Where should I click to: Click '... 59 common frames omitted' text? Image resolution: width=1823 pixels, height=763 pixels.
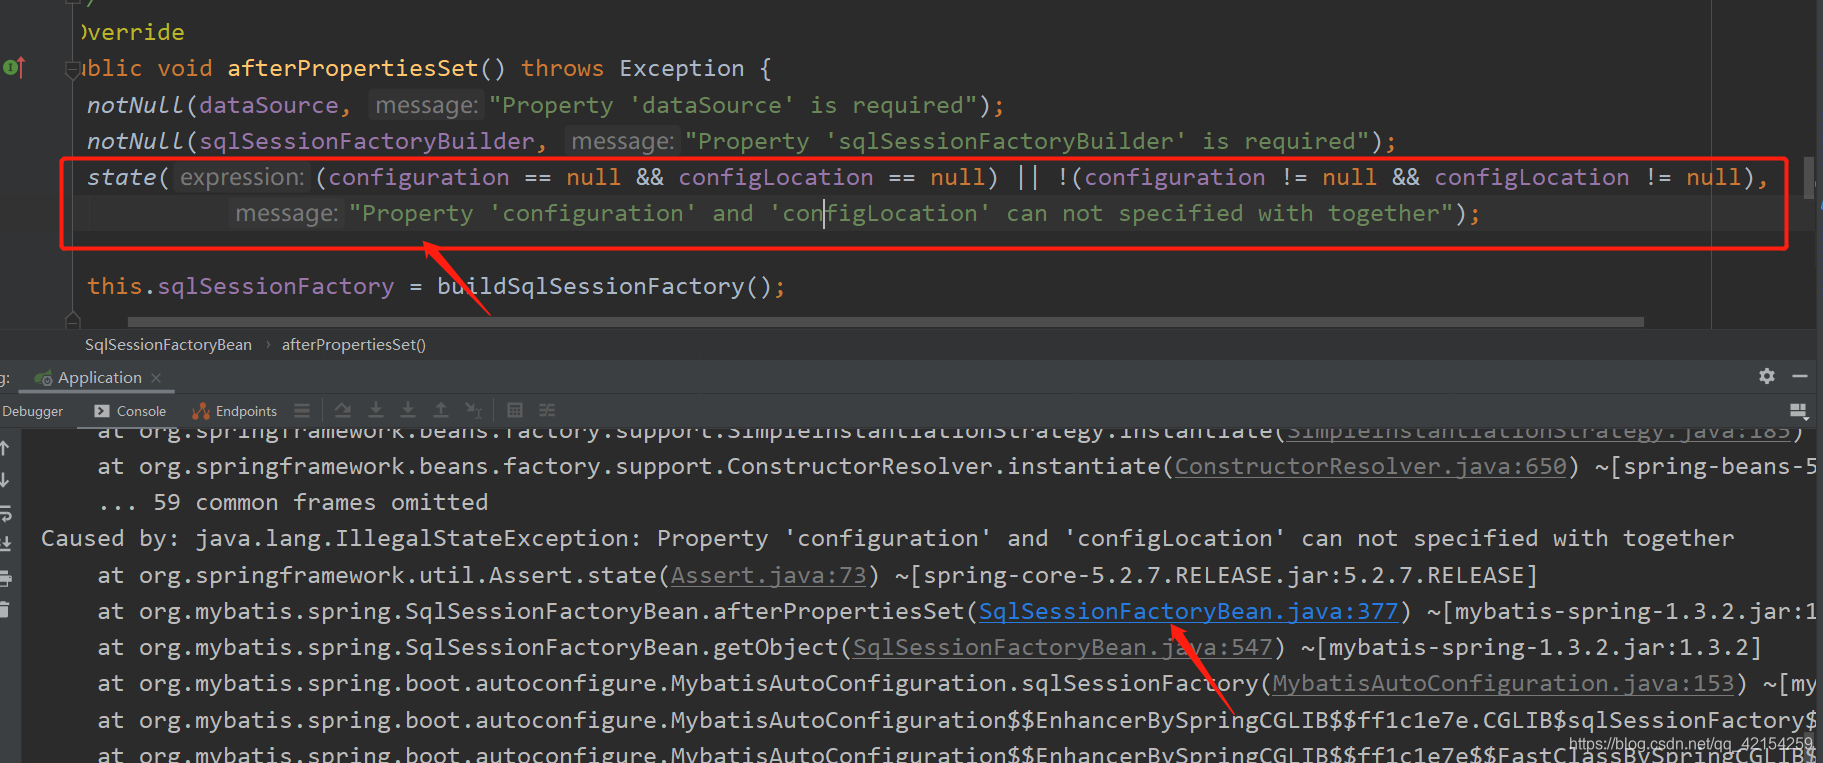293,502
